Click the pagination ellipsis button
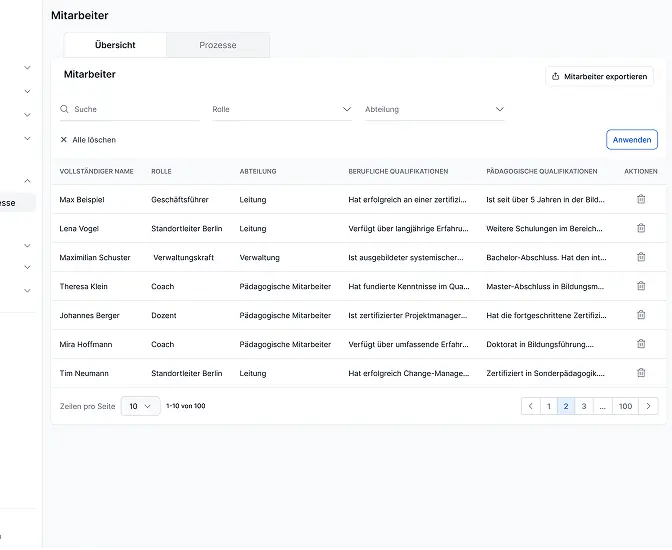The image size is (672, 550). pos(603,406)
